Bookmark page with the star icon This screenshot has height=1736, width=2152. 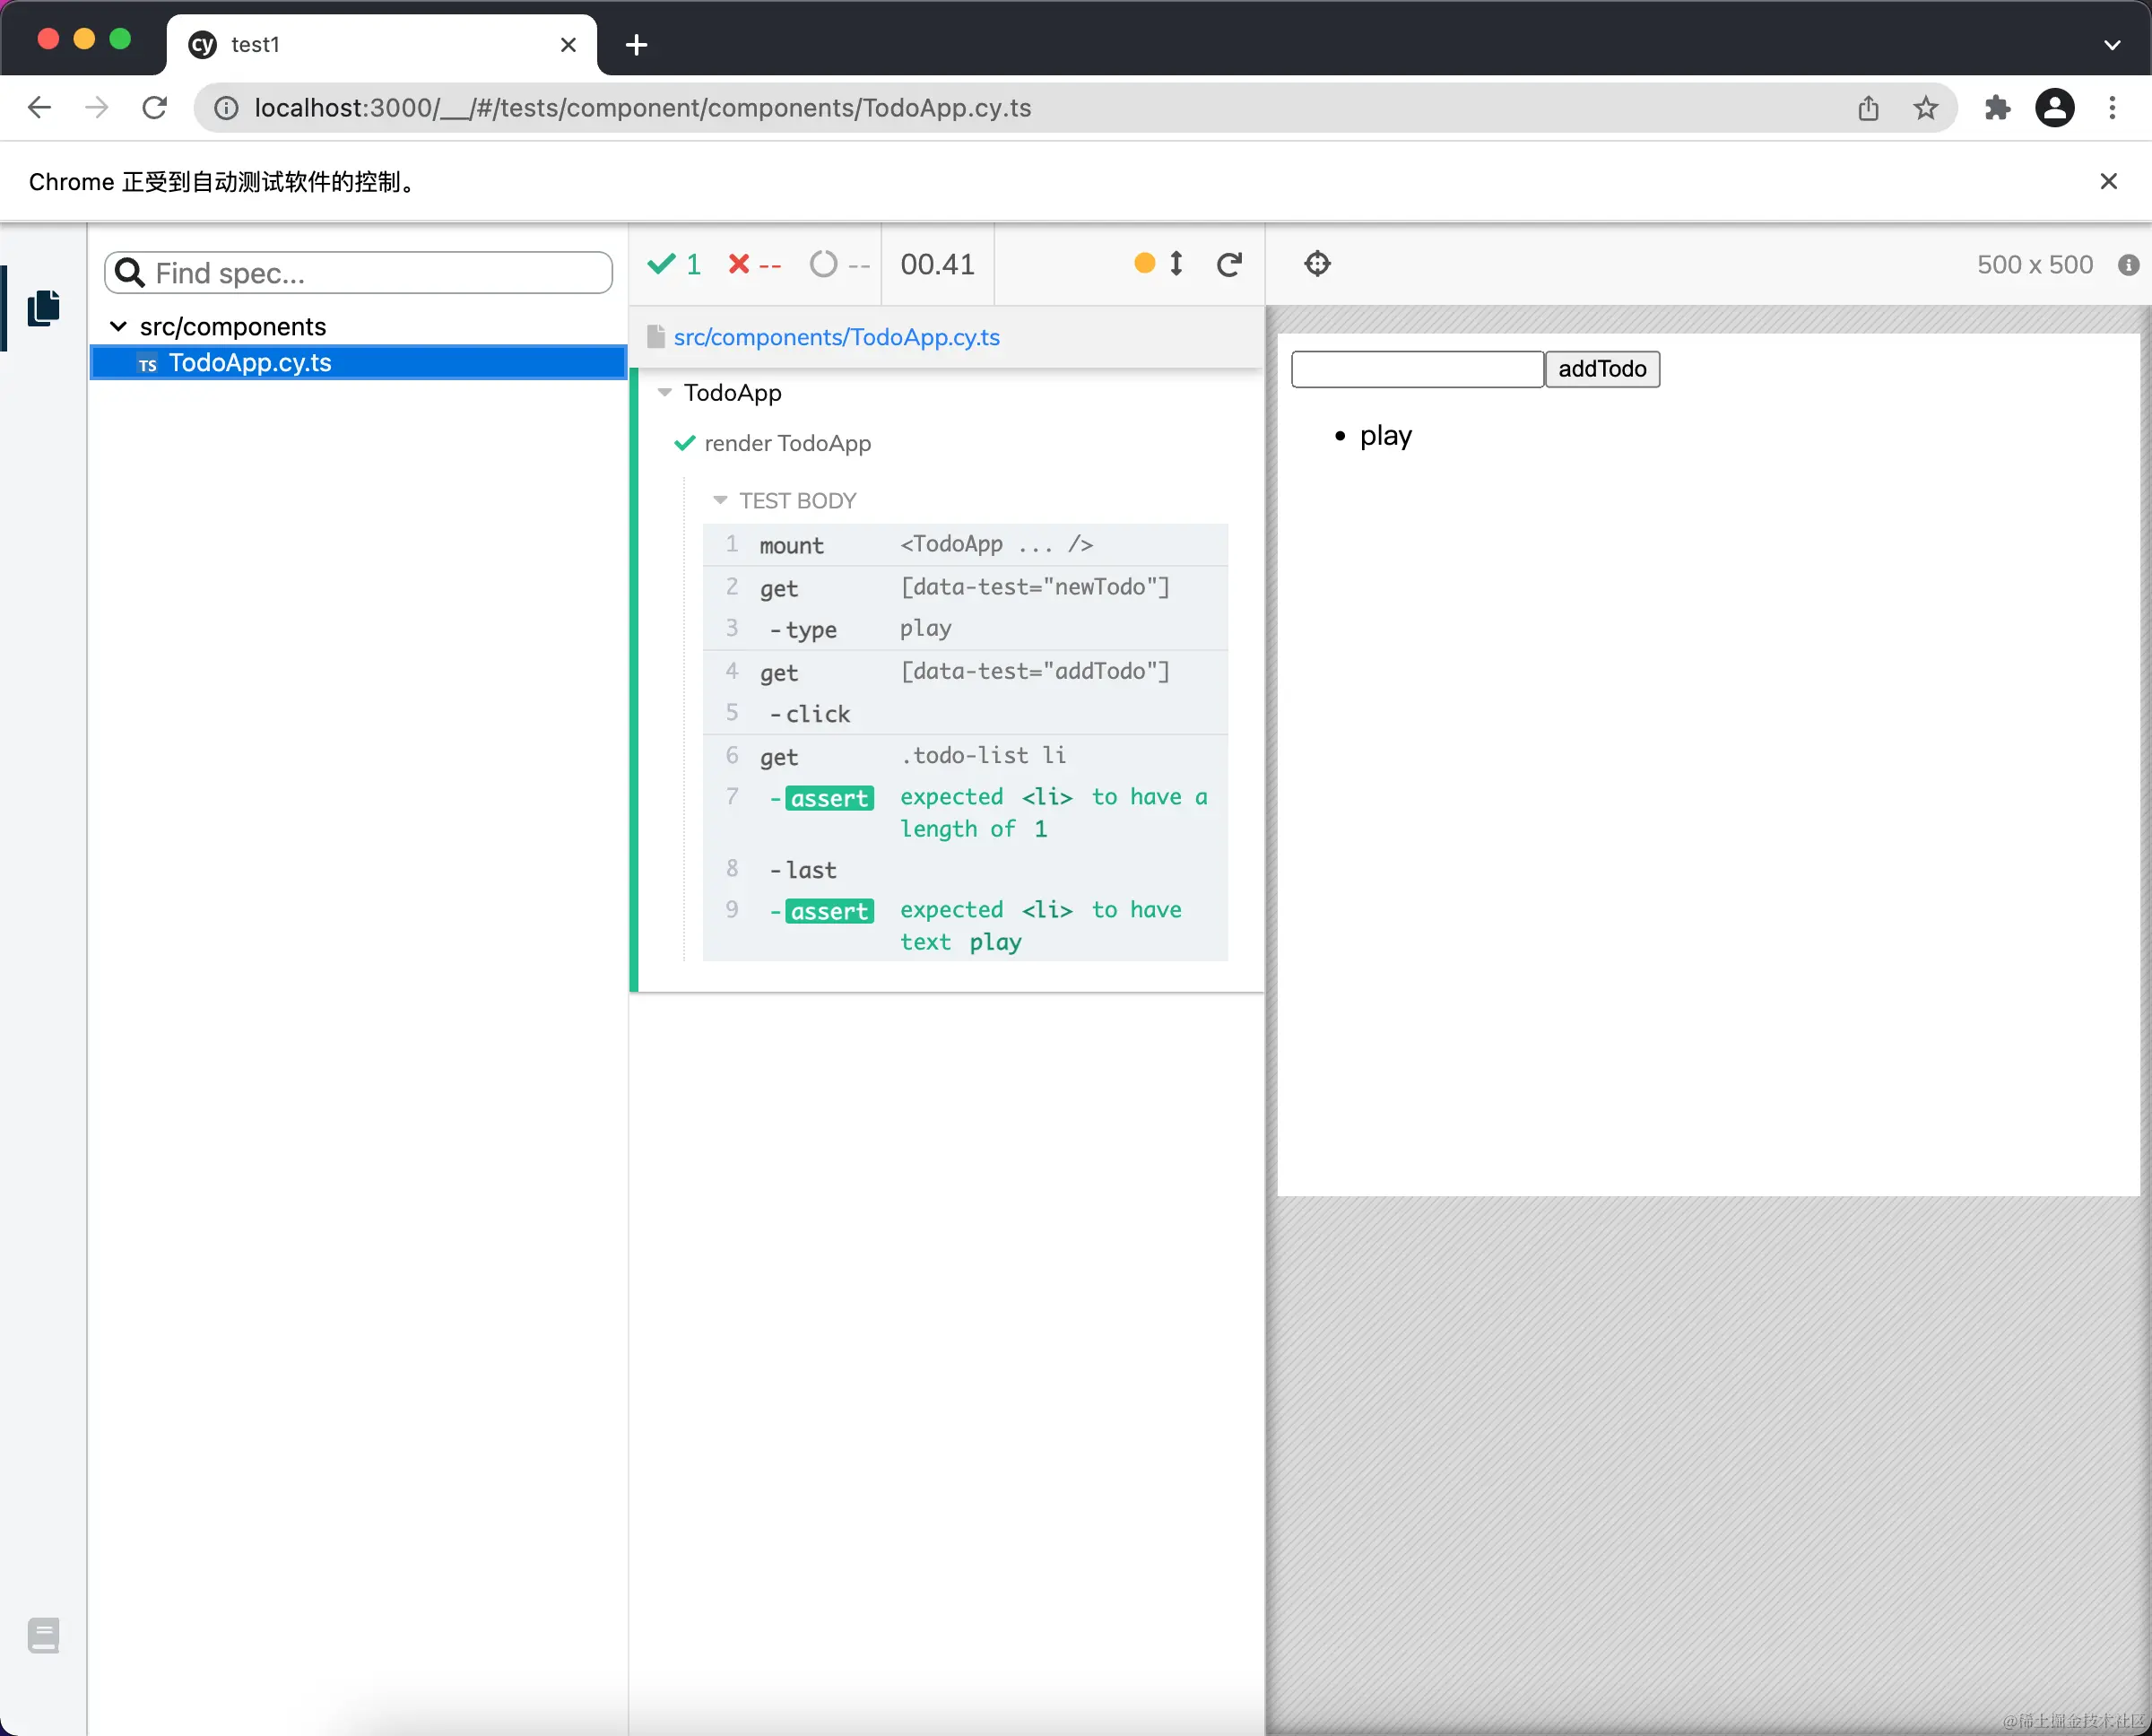coord(1925,108)
